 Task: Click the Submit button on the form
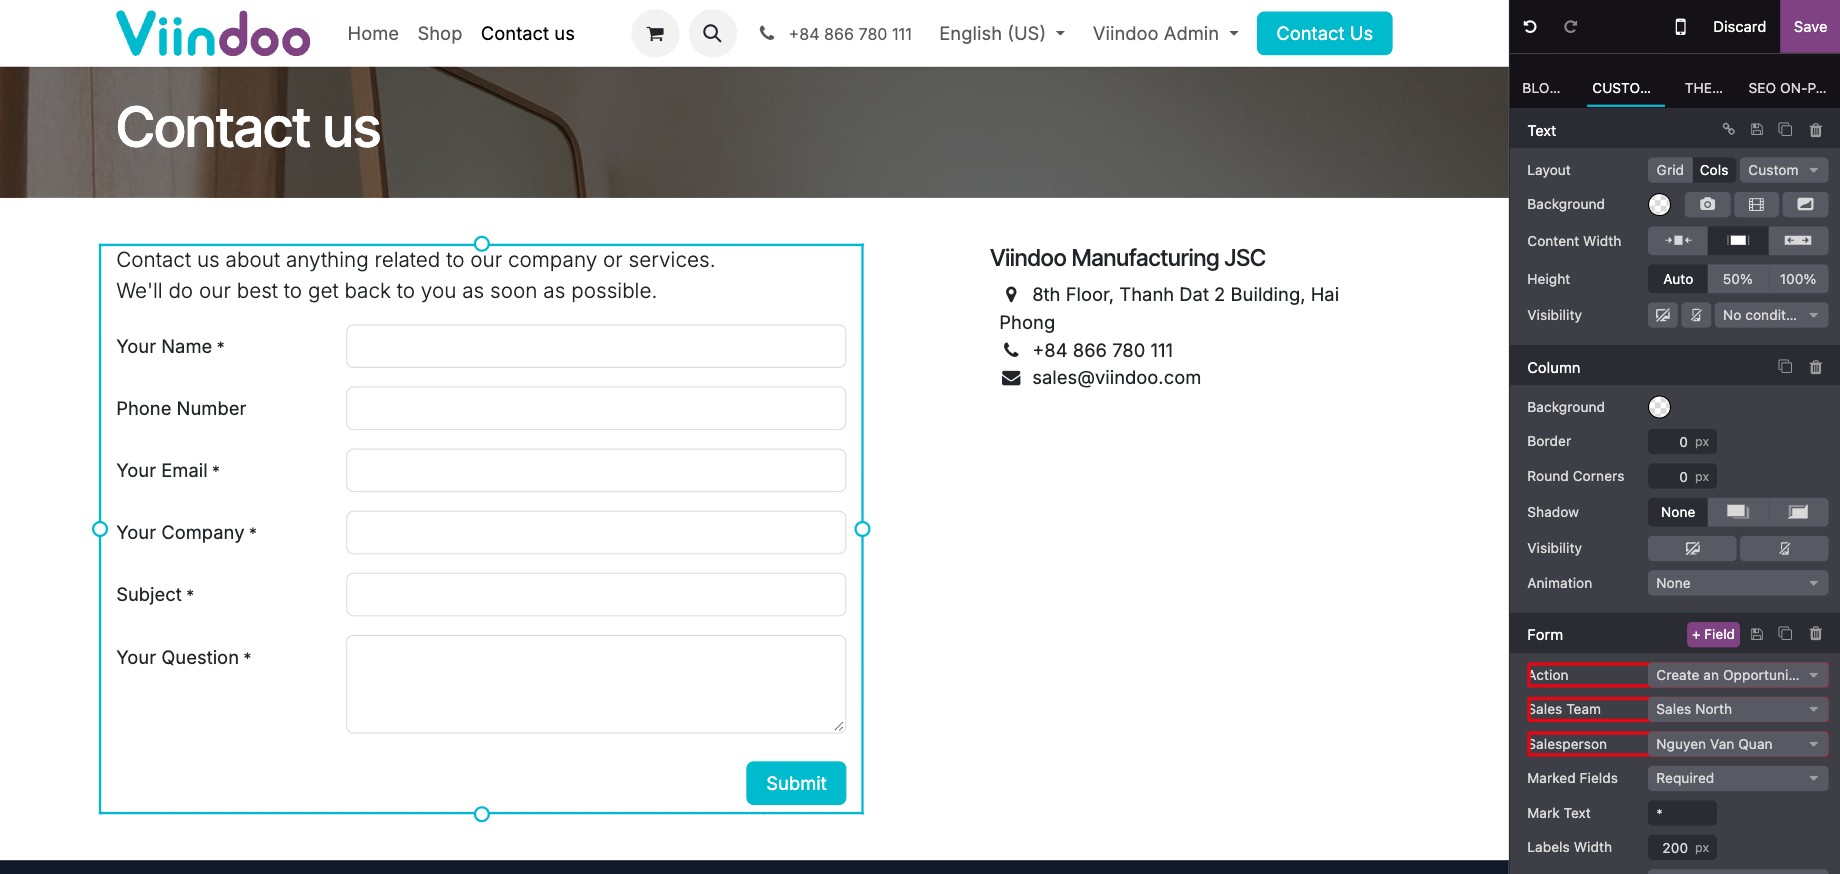pyautogui.click(x=796, y=783)
